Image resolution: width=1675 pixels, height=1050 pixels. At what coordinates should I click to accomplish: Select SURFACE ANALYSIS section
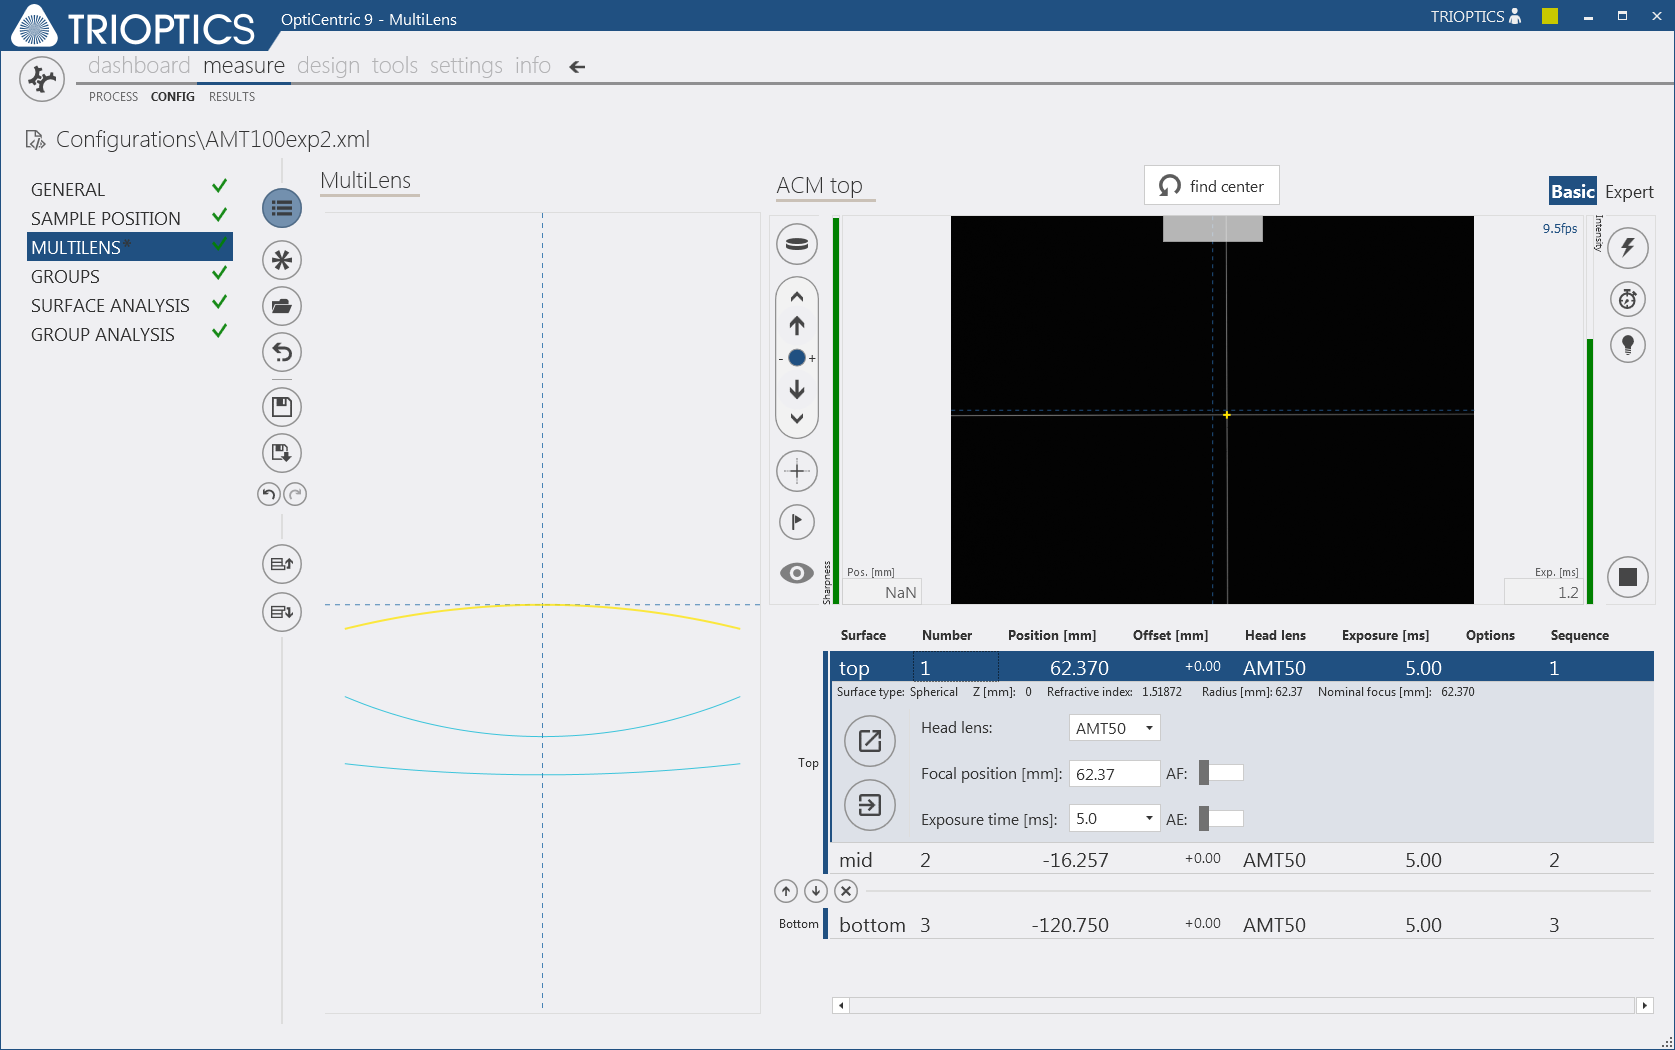point(129,305)
